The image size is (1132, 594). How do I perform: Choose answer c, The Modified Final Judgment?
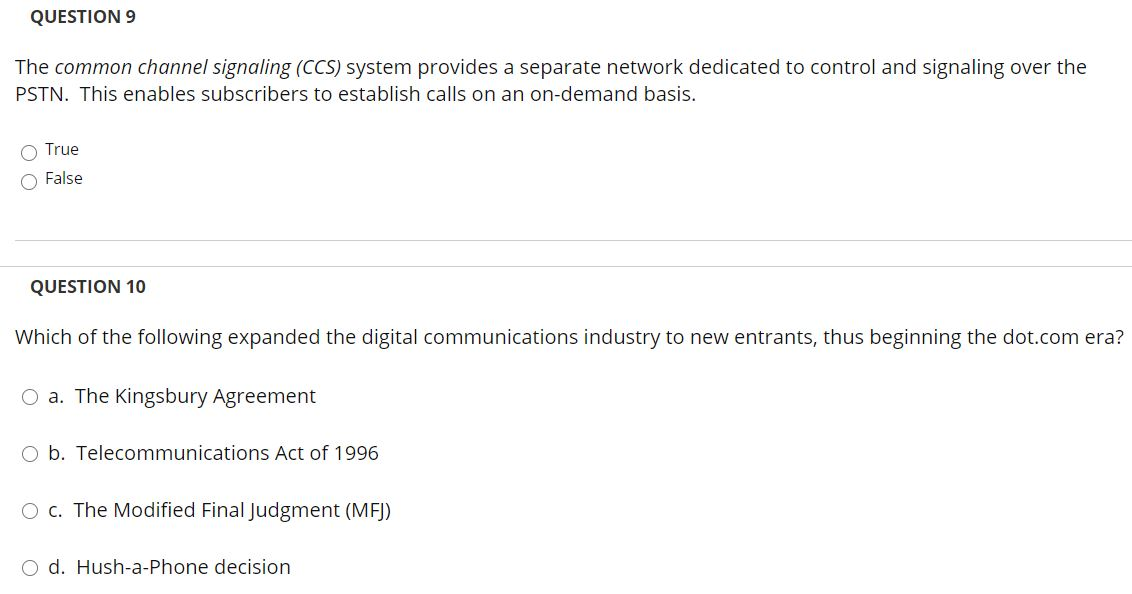(30, 510)
